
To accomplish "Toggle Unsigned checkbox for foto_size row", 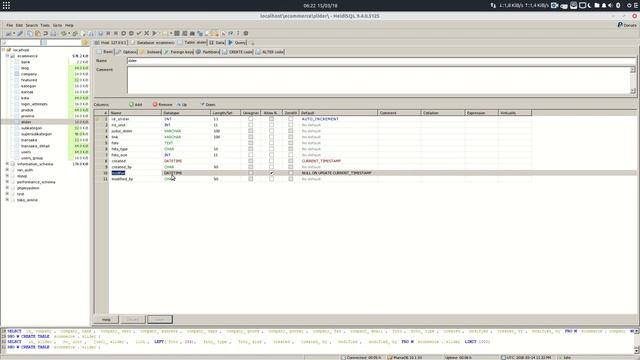I will tap(251, 155).
